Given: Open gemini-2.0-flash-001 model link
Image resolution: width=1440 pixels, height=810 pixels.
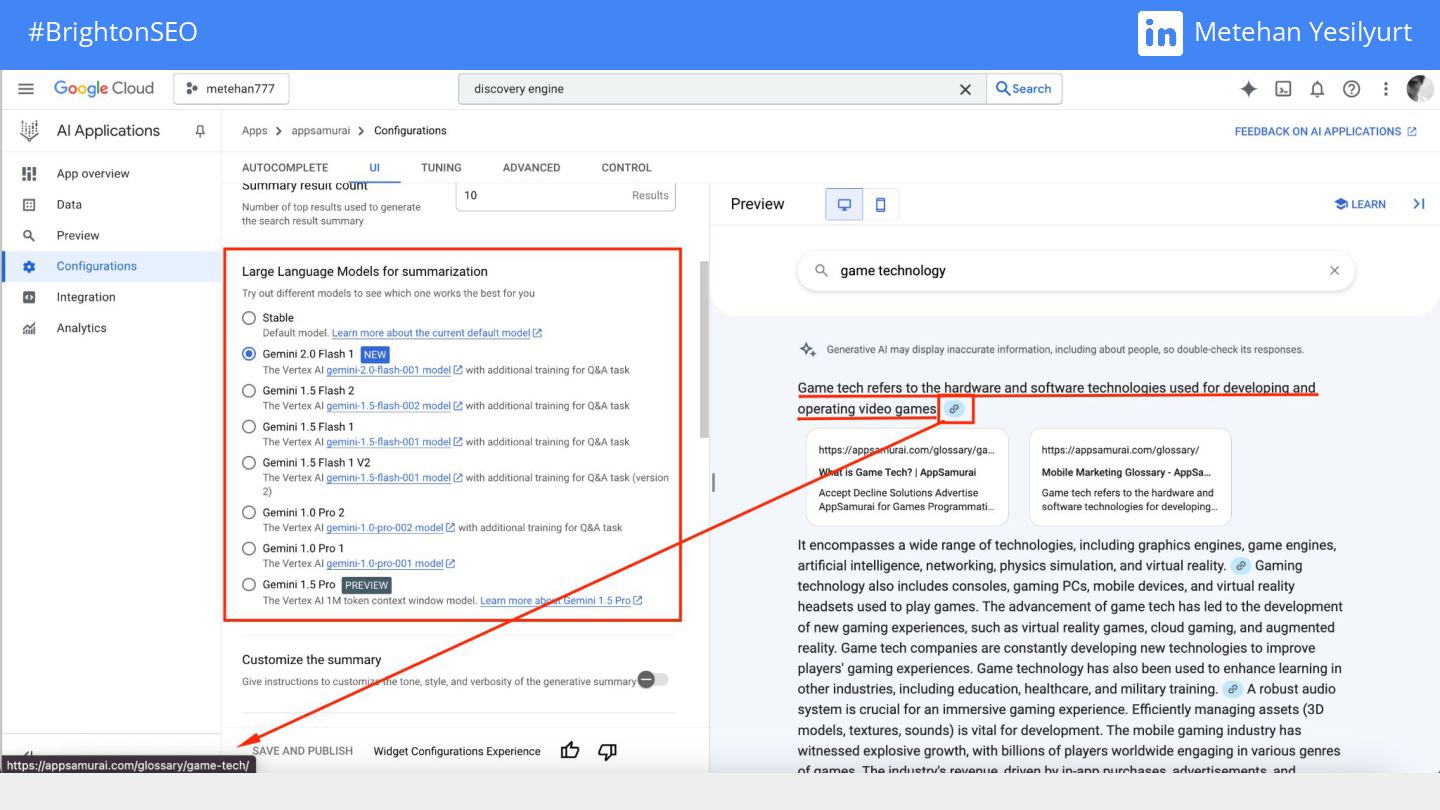Looking at the screenshot, I should point(394,370).
